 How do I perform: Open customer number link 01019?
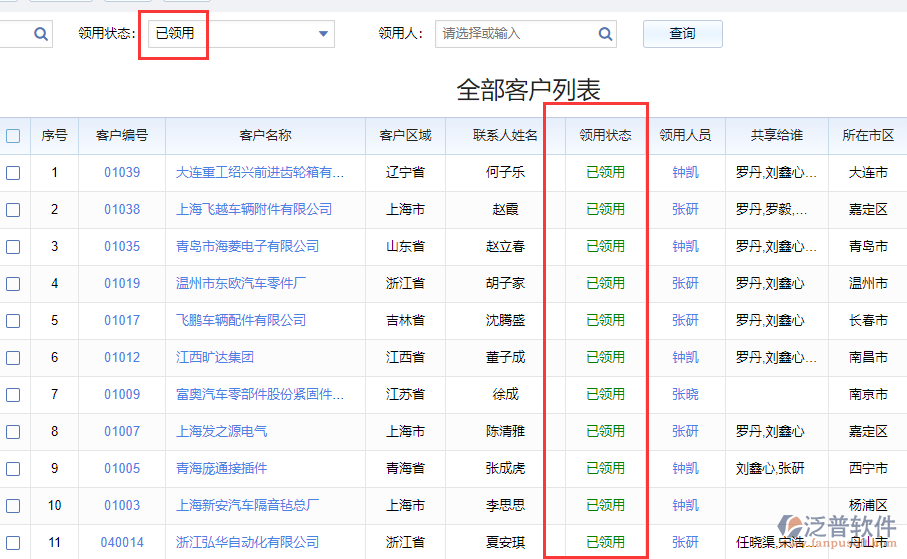[x=122, y=284]
